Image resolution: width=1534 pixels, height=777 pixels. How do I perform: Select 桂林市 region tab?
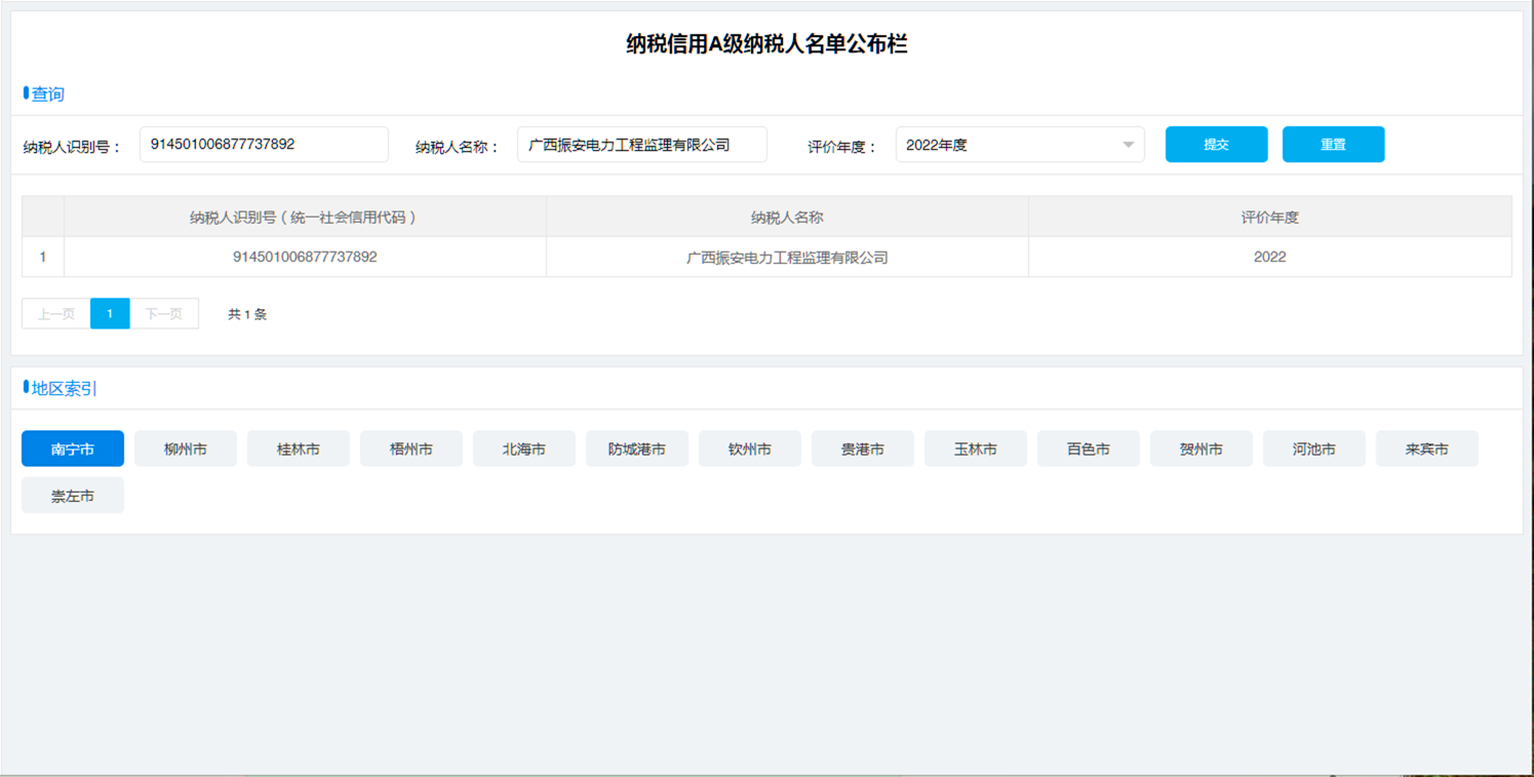299,449
